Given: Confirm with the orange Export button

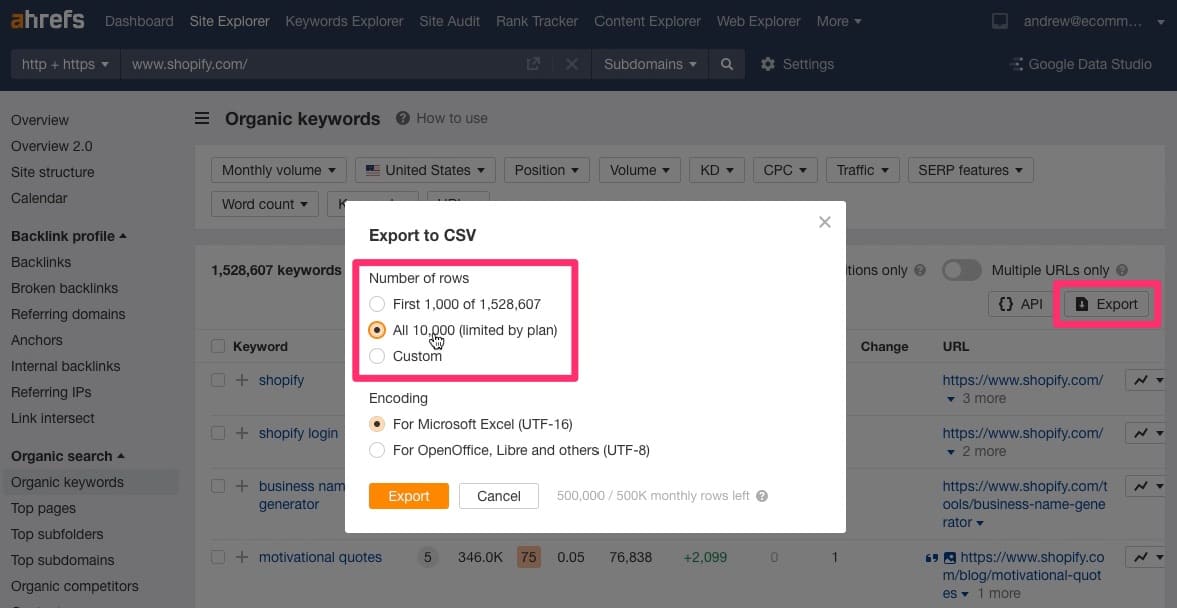Looking at the screenshot, I should coord(408,496).
